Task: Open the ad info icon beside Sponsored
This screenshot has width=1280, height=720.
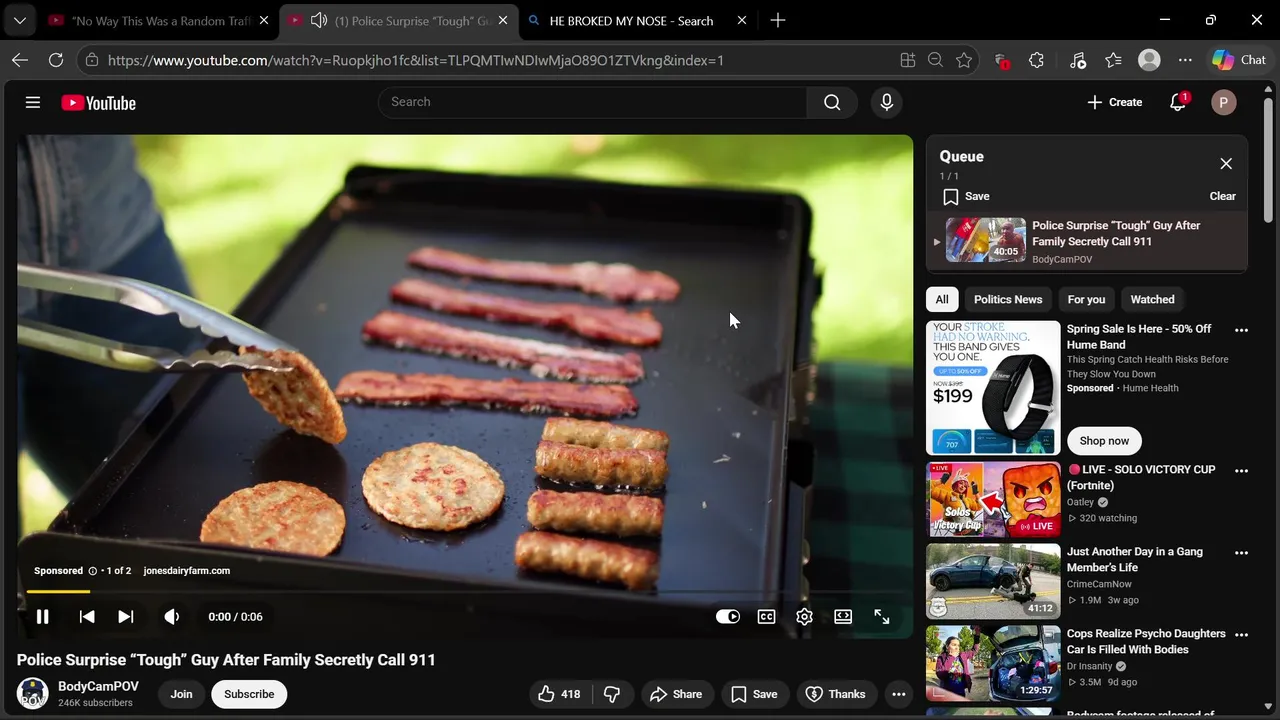Action: pos(93,571)
